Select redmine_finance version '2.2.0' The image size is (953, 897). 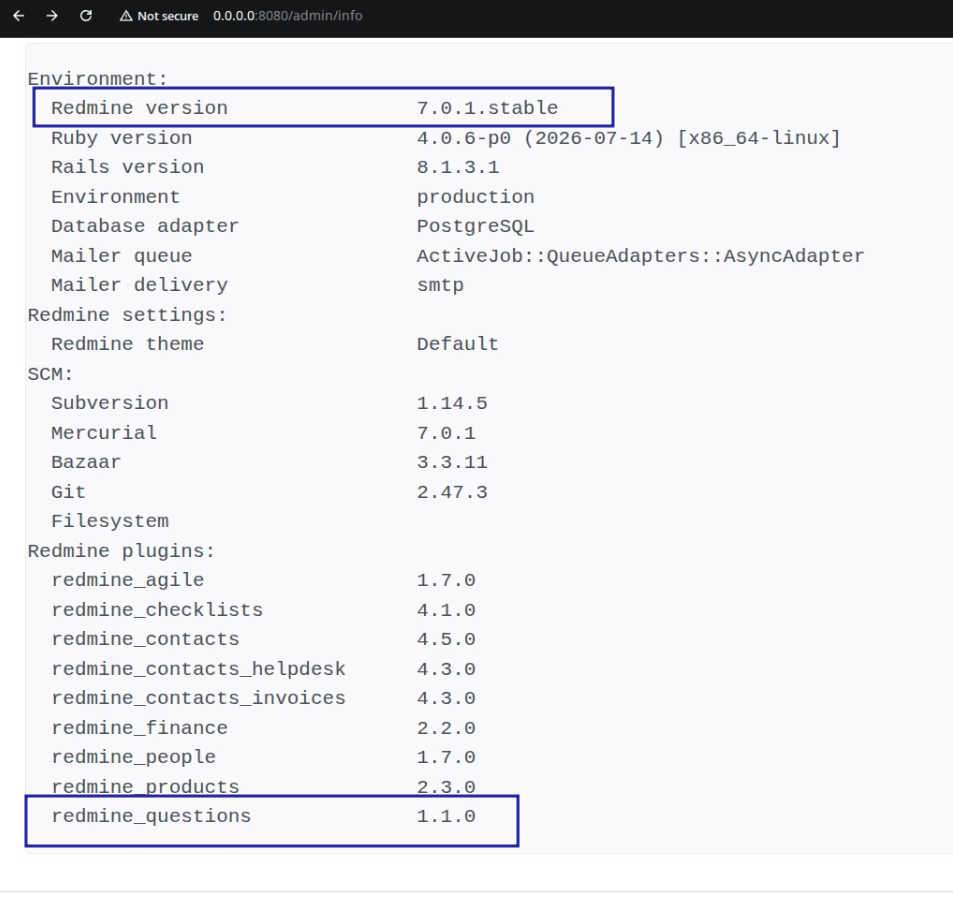click(446, 727)
